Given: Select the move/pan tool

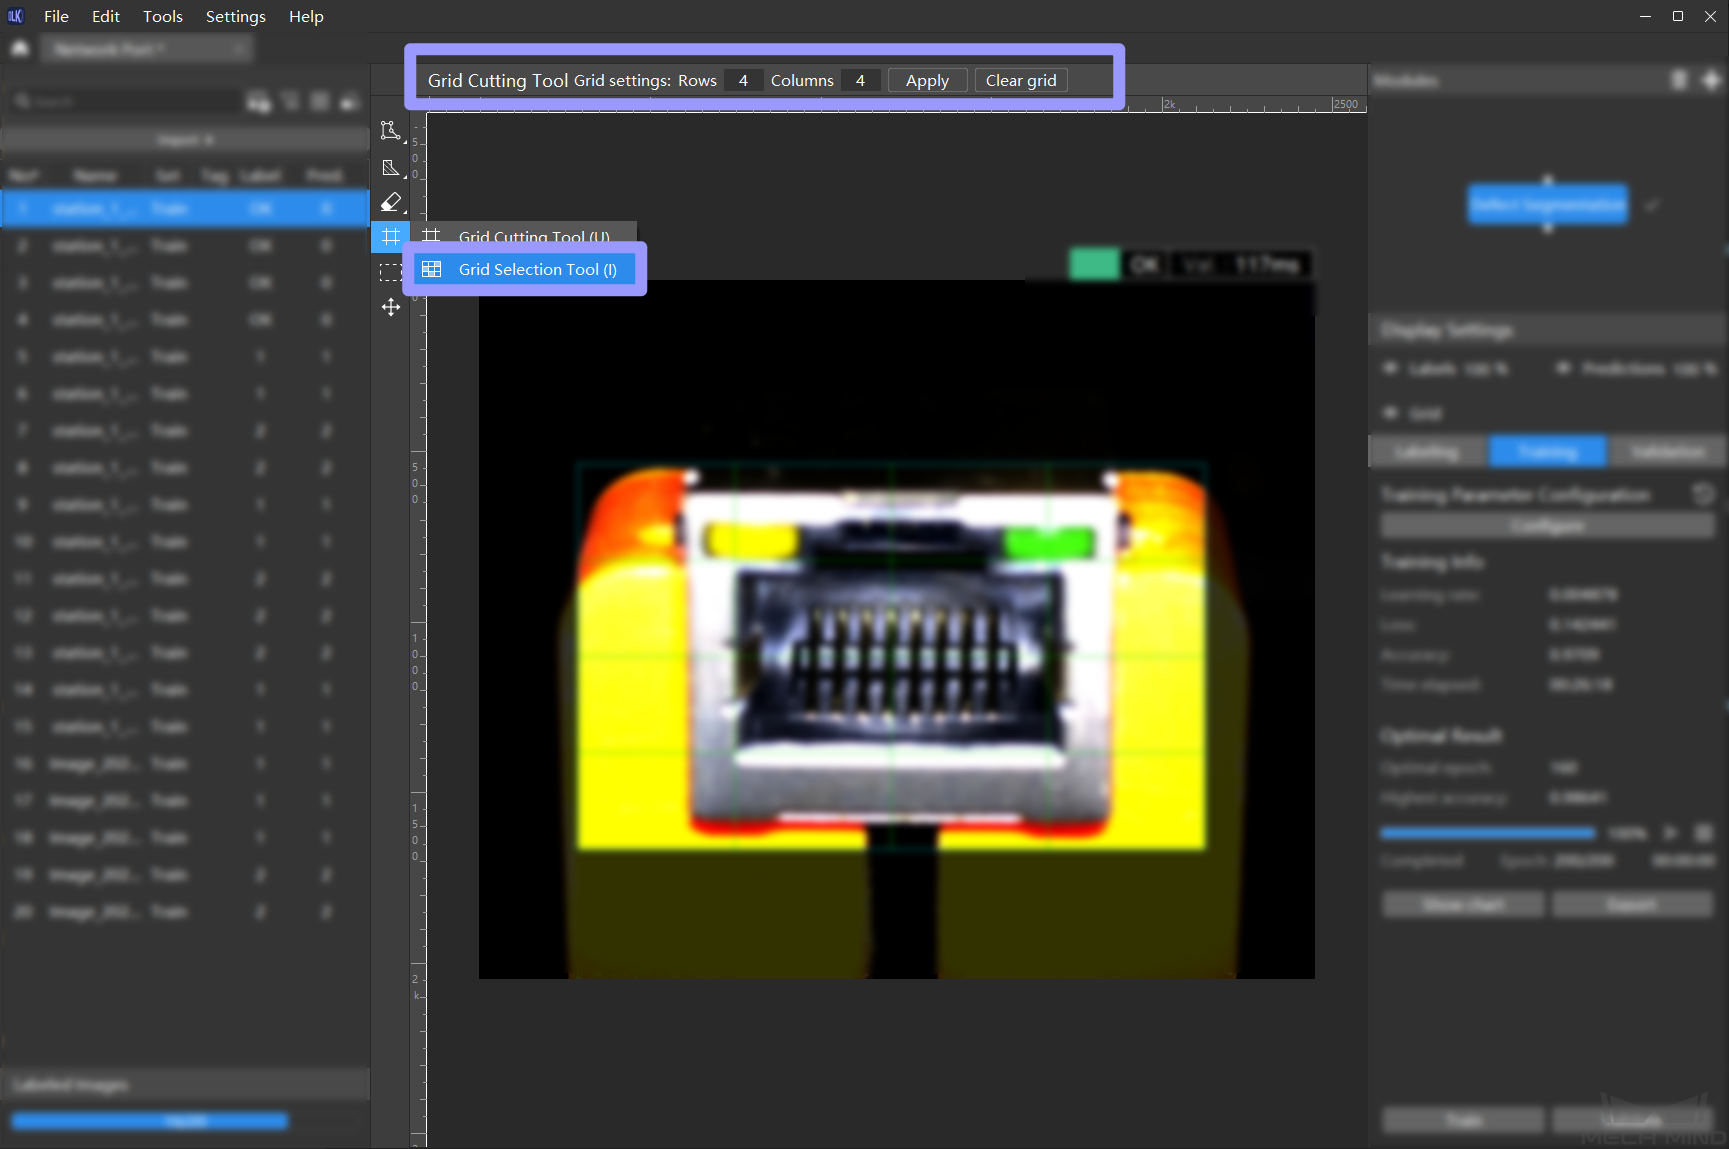Looking at the screenshot, I should click(x=390, y=307).
